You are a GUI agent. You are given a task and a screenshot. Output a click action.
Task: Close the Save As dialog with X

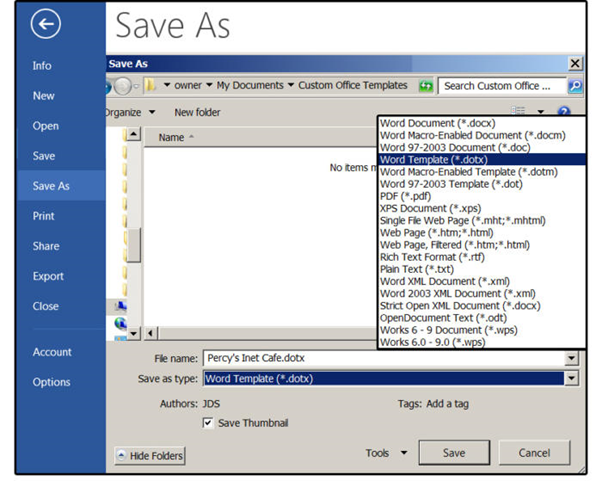[574, 64]
